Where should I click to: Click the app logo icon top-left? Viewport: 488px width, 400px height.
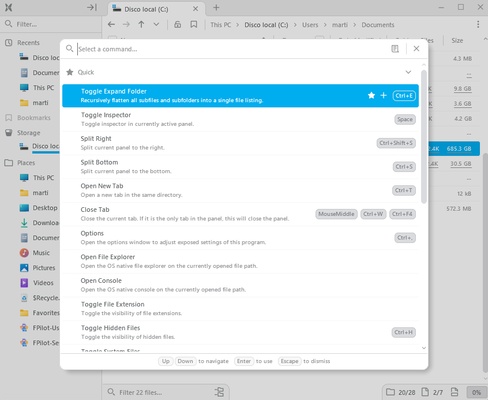pyautogui.click(x=9, y=7)
